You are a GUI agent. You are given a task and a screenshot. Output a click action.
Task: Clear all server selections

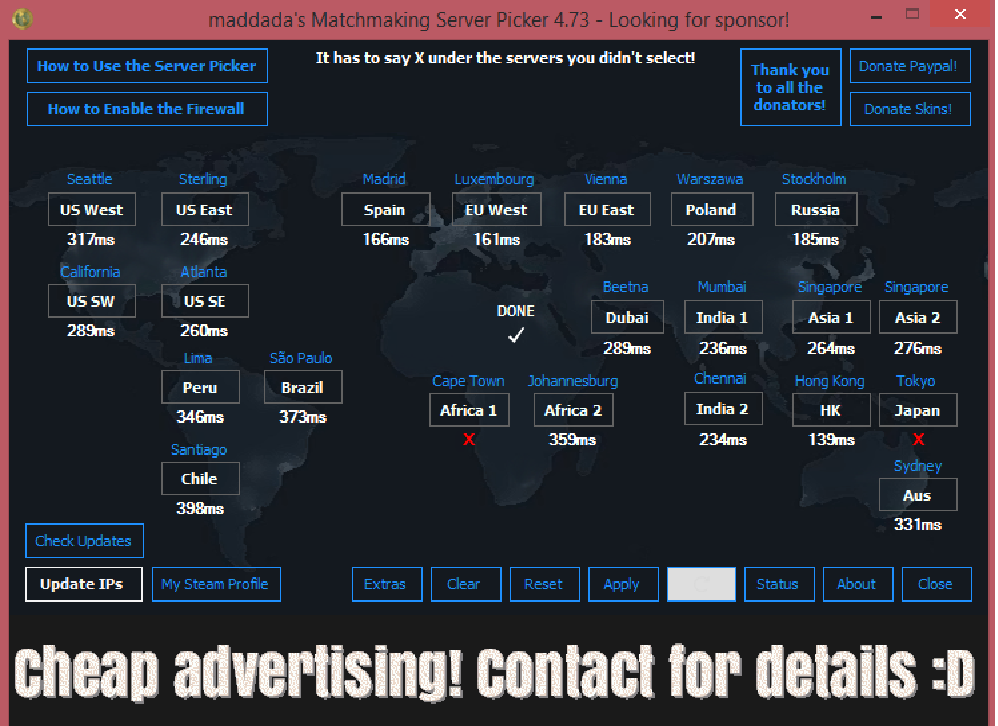click(465, 584)
